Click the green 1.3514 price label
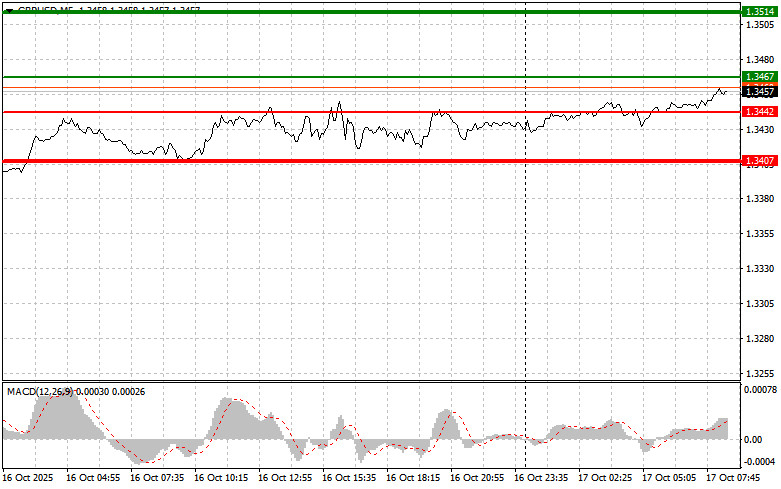Screen dimensions: 781x489 click(759, 12)
